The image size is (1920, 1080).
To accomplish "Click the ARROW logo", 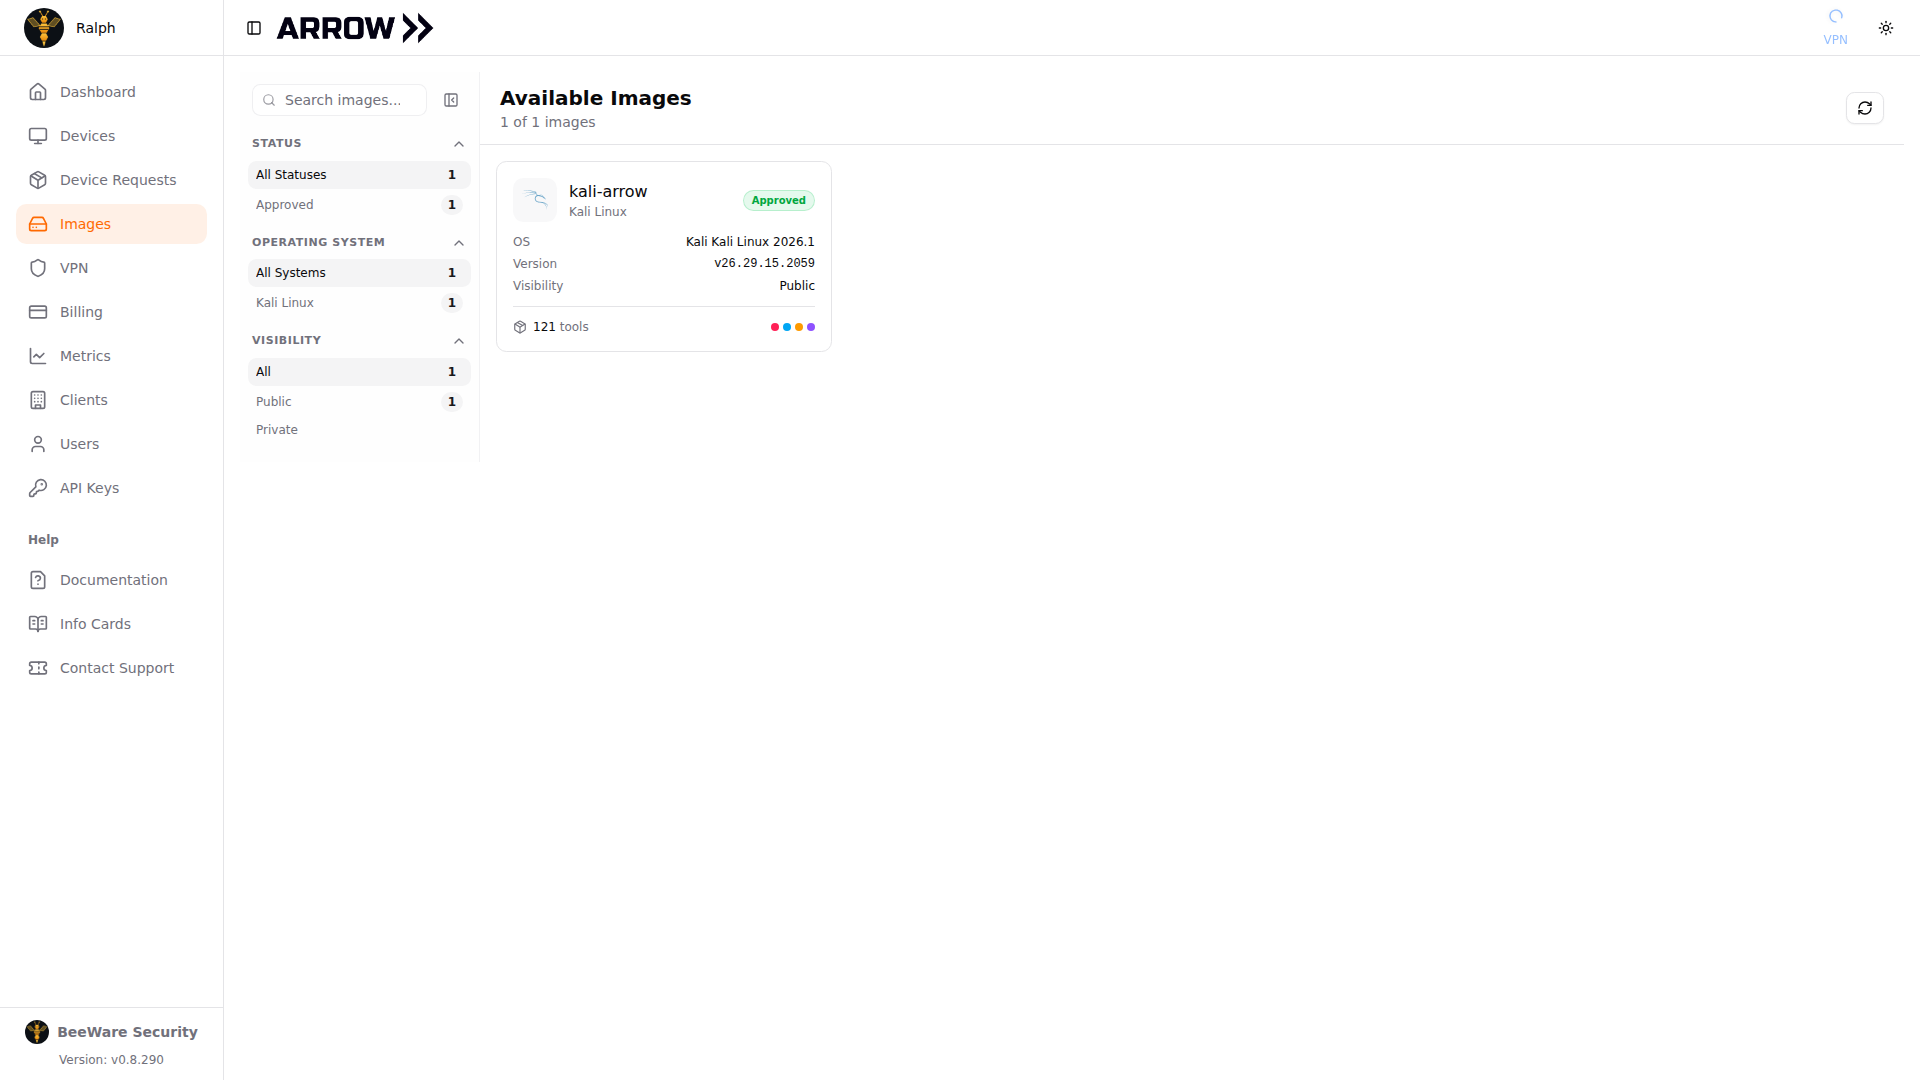I will (355, 28).
